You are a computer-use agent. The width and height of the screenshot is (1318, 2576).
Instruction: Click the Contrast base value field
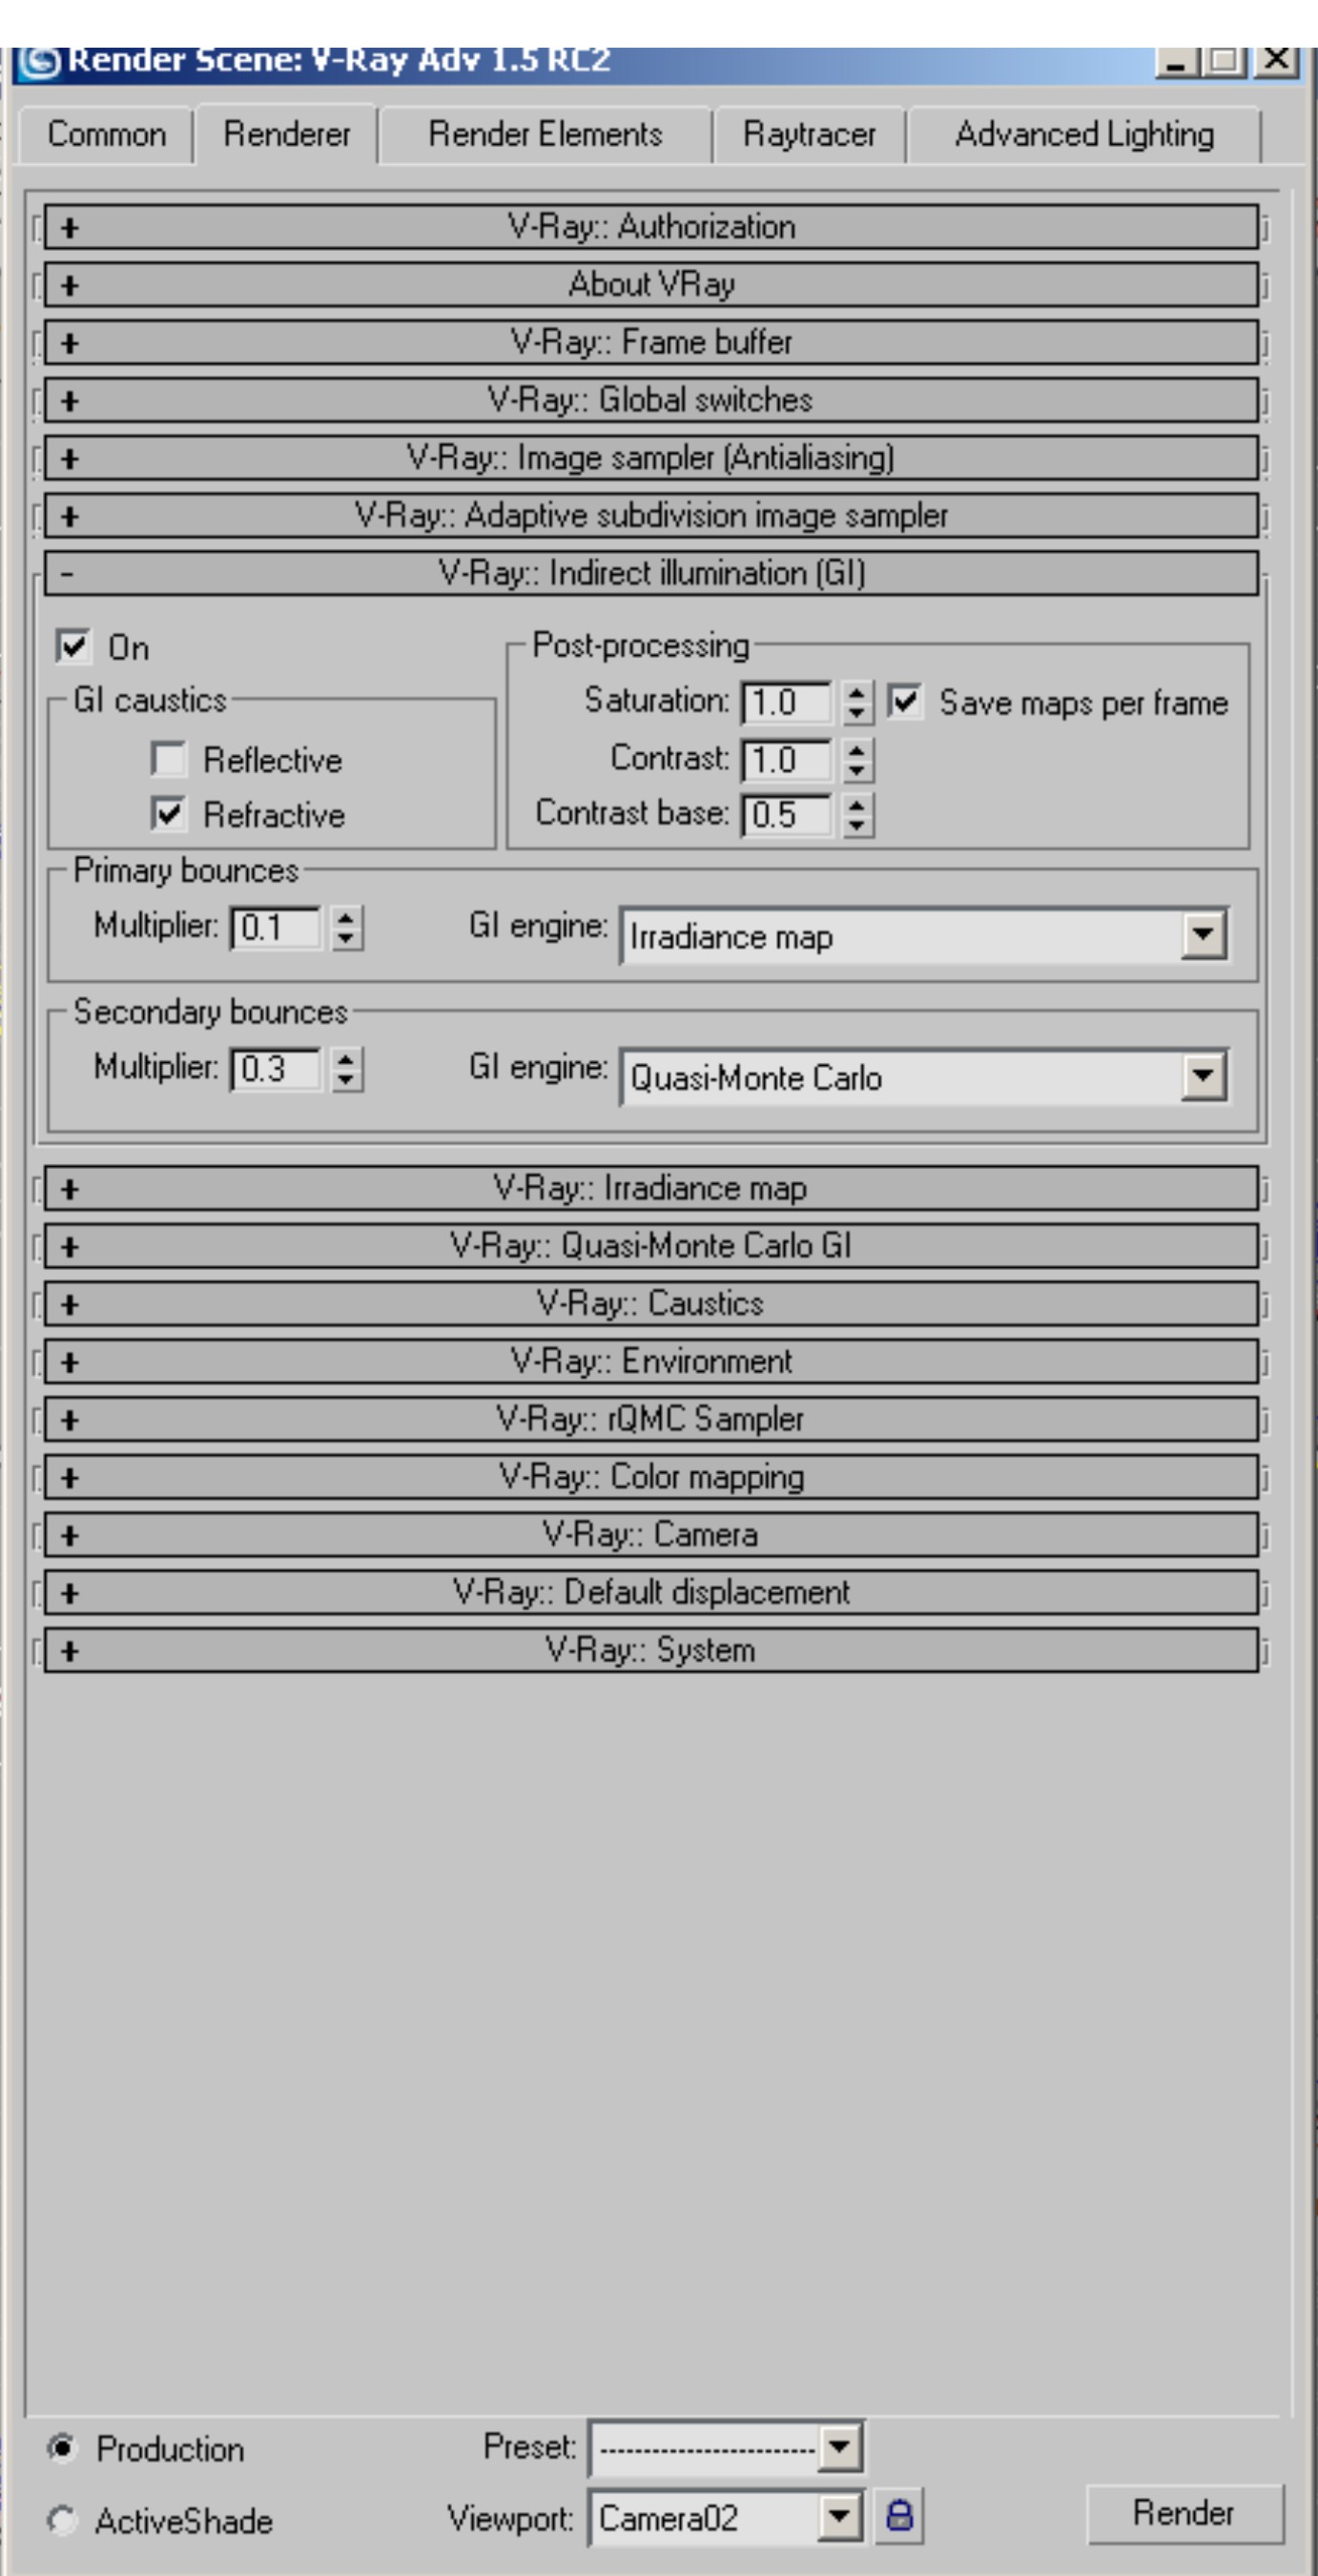pos(787,815)
